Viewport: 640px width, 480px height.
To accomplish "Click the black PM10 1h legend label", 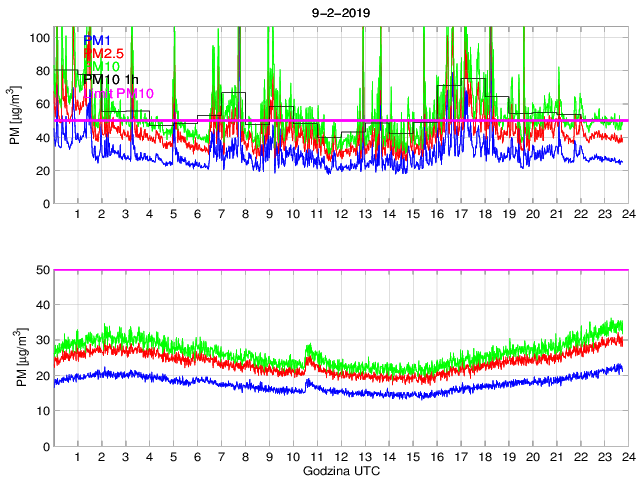I will tap(111, 80).
